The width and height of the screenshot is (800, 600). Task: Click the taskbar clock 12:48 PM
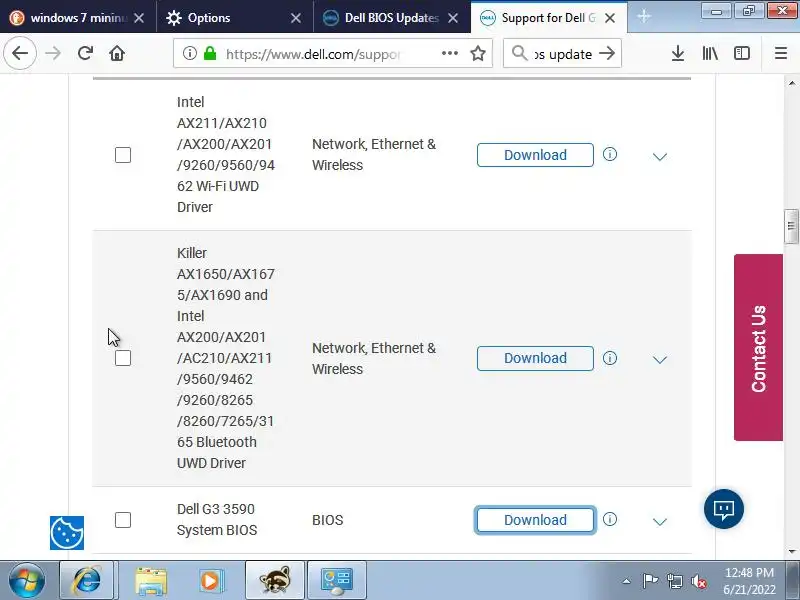tap(749, 572)
